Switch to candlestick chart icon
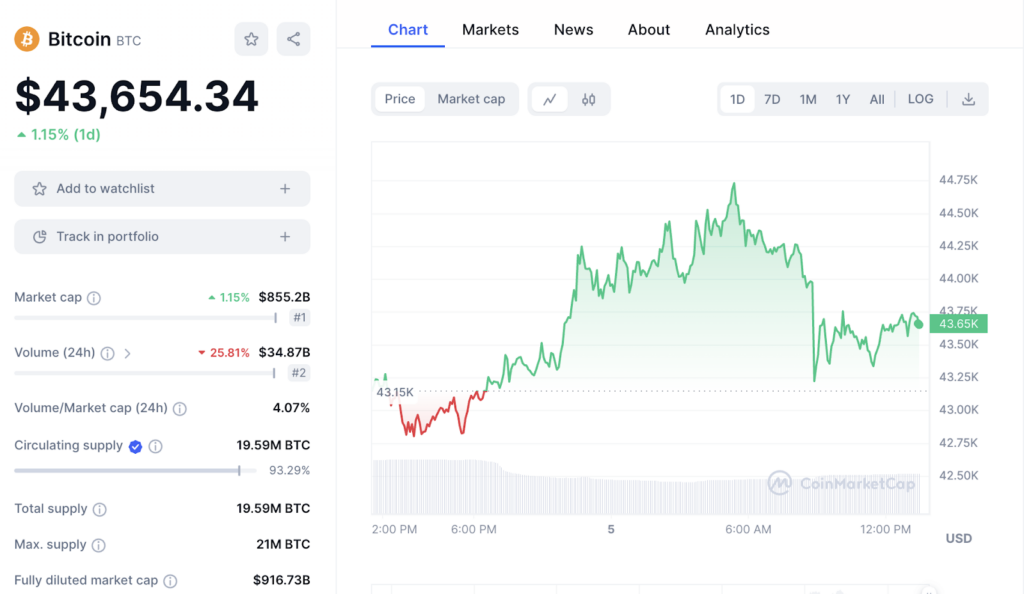The height and width of the screenshot is (594, 1024). 588,99
